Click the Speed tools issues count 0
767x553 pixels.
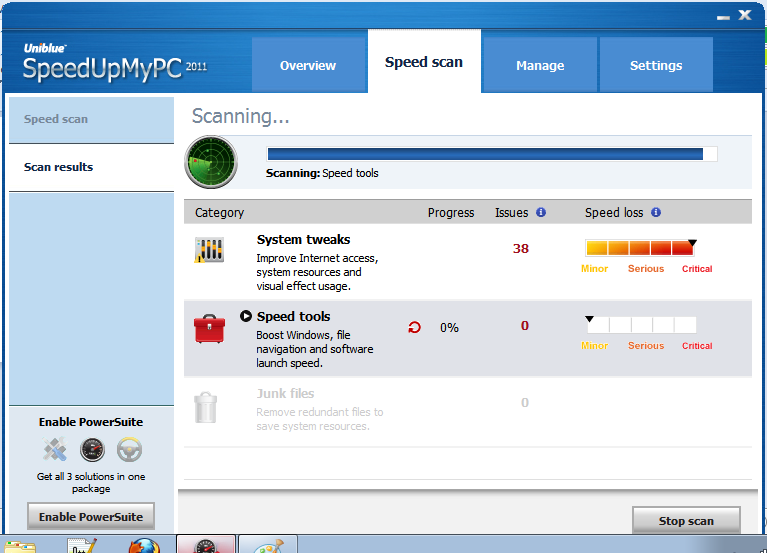pyautogui.click(x=525, y=326)
